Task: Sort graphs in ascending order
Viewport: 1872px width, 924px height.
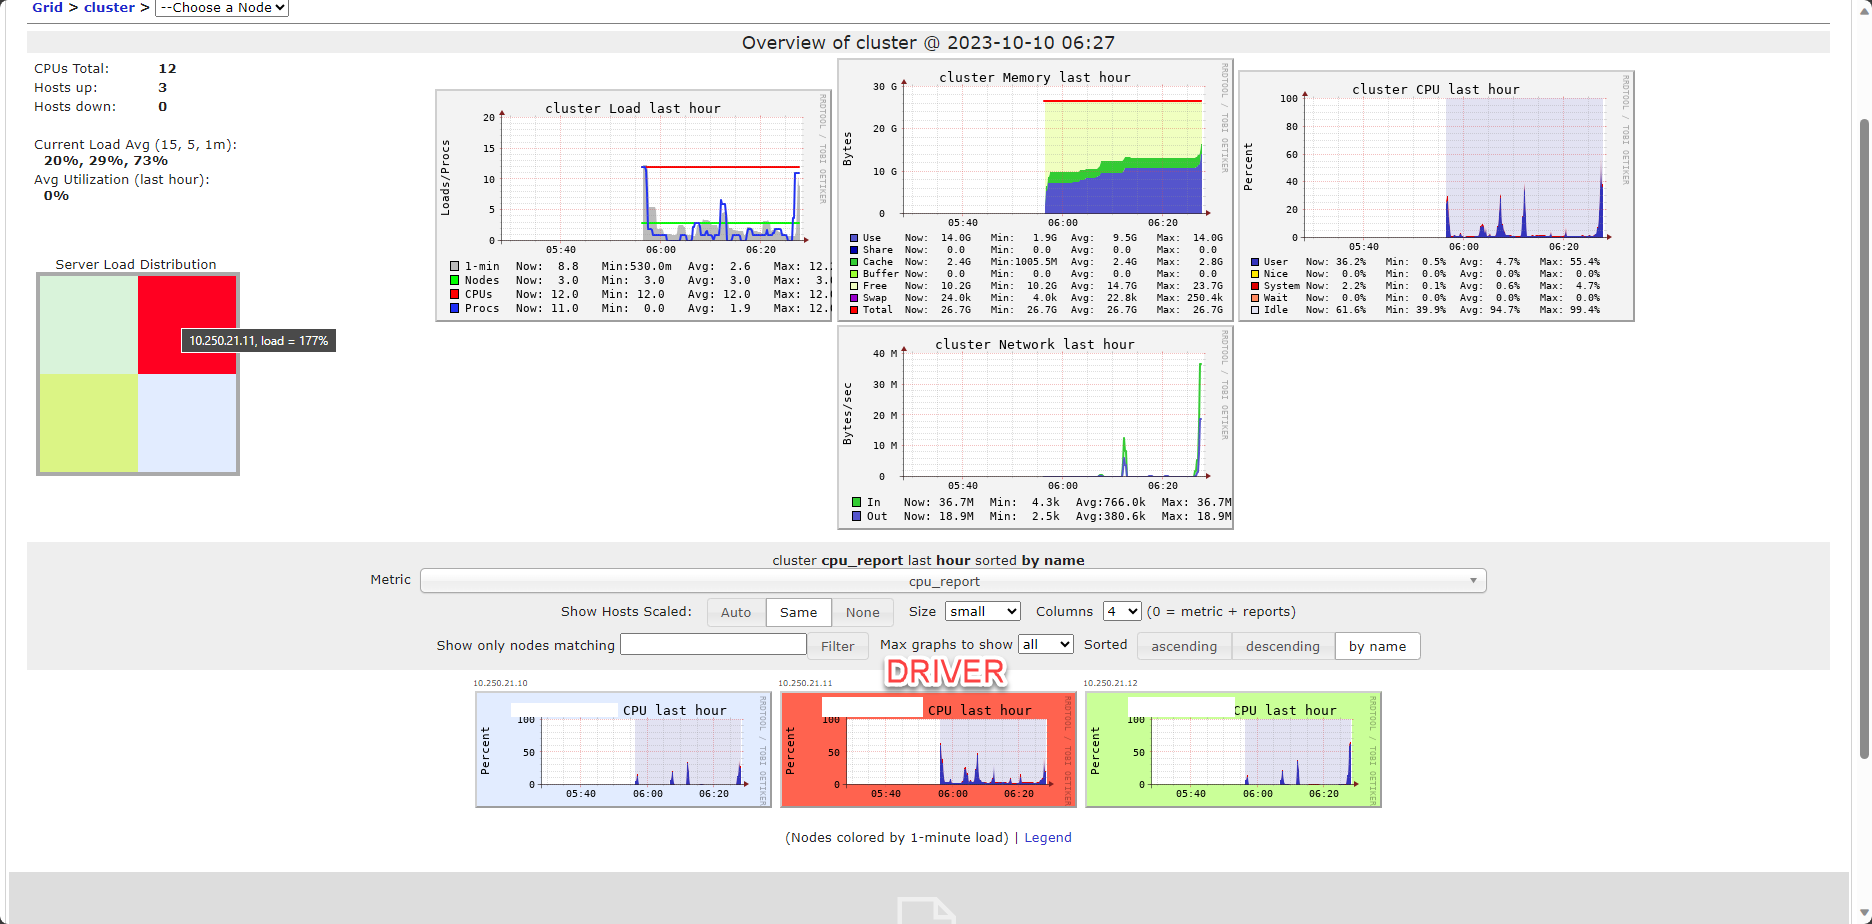Action: coord(1183,646)
